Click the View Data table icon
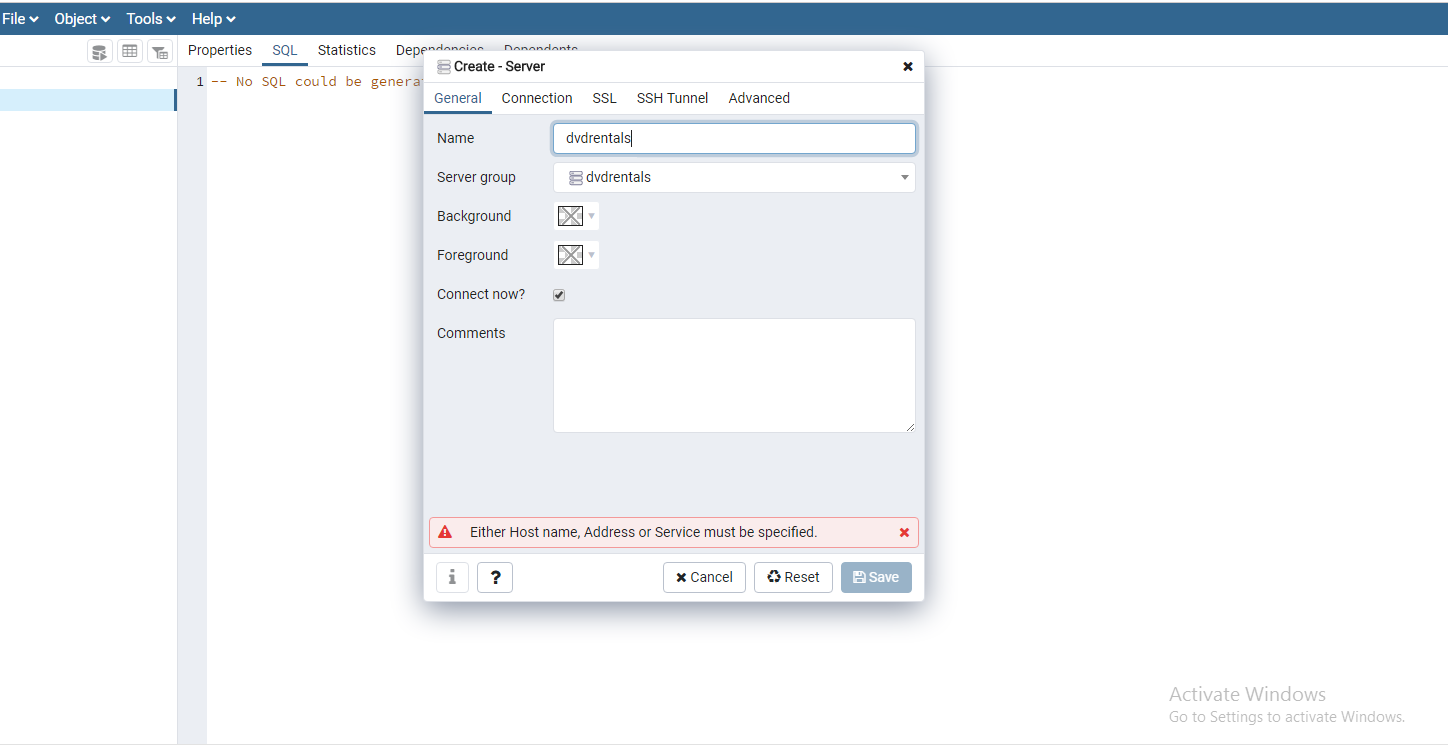The height and width of the screenshot is (745, 1448). click(x=130, y=52)
